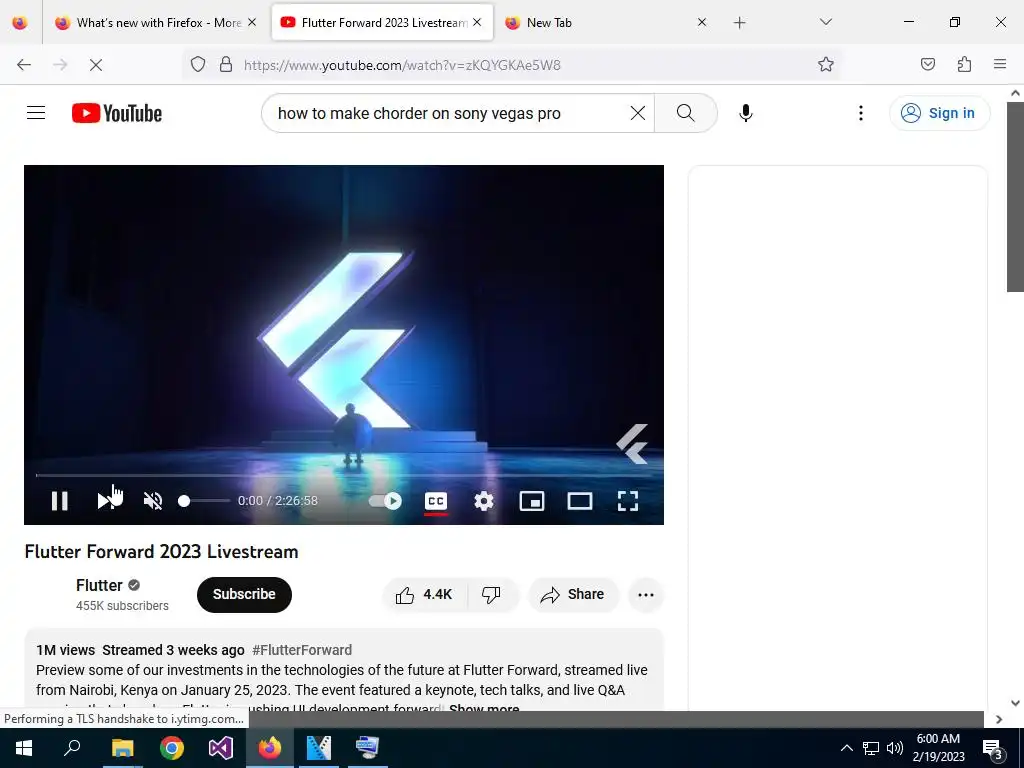
Task: Open the Extensions puzzle icon
Action: [x=965, y=64]
